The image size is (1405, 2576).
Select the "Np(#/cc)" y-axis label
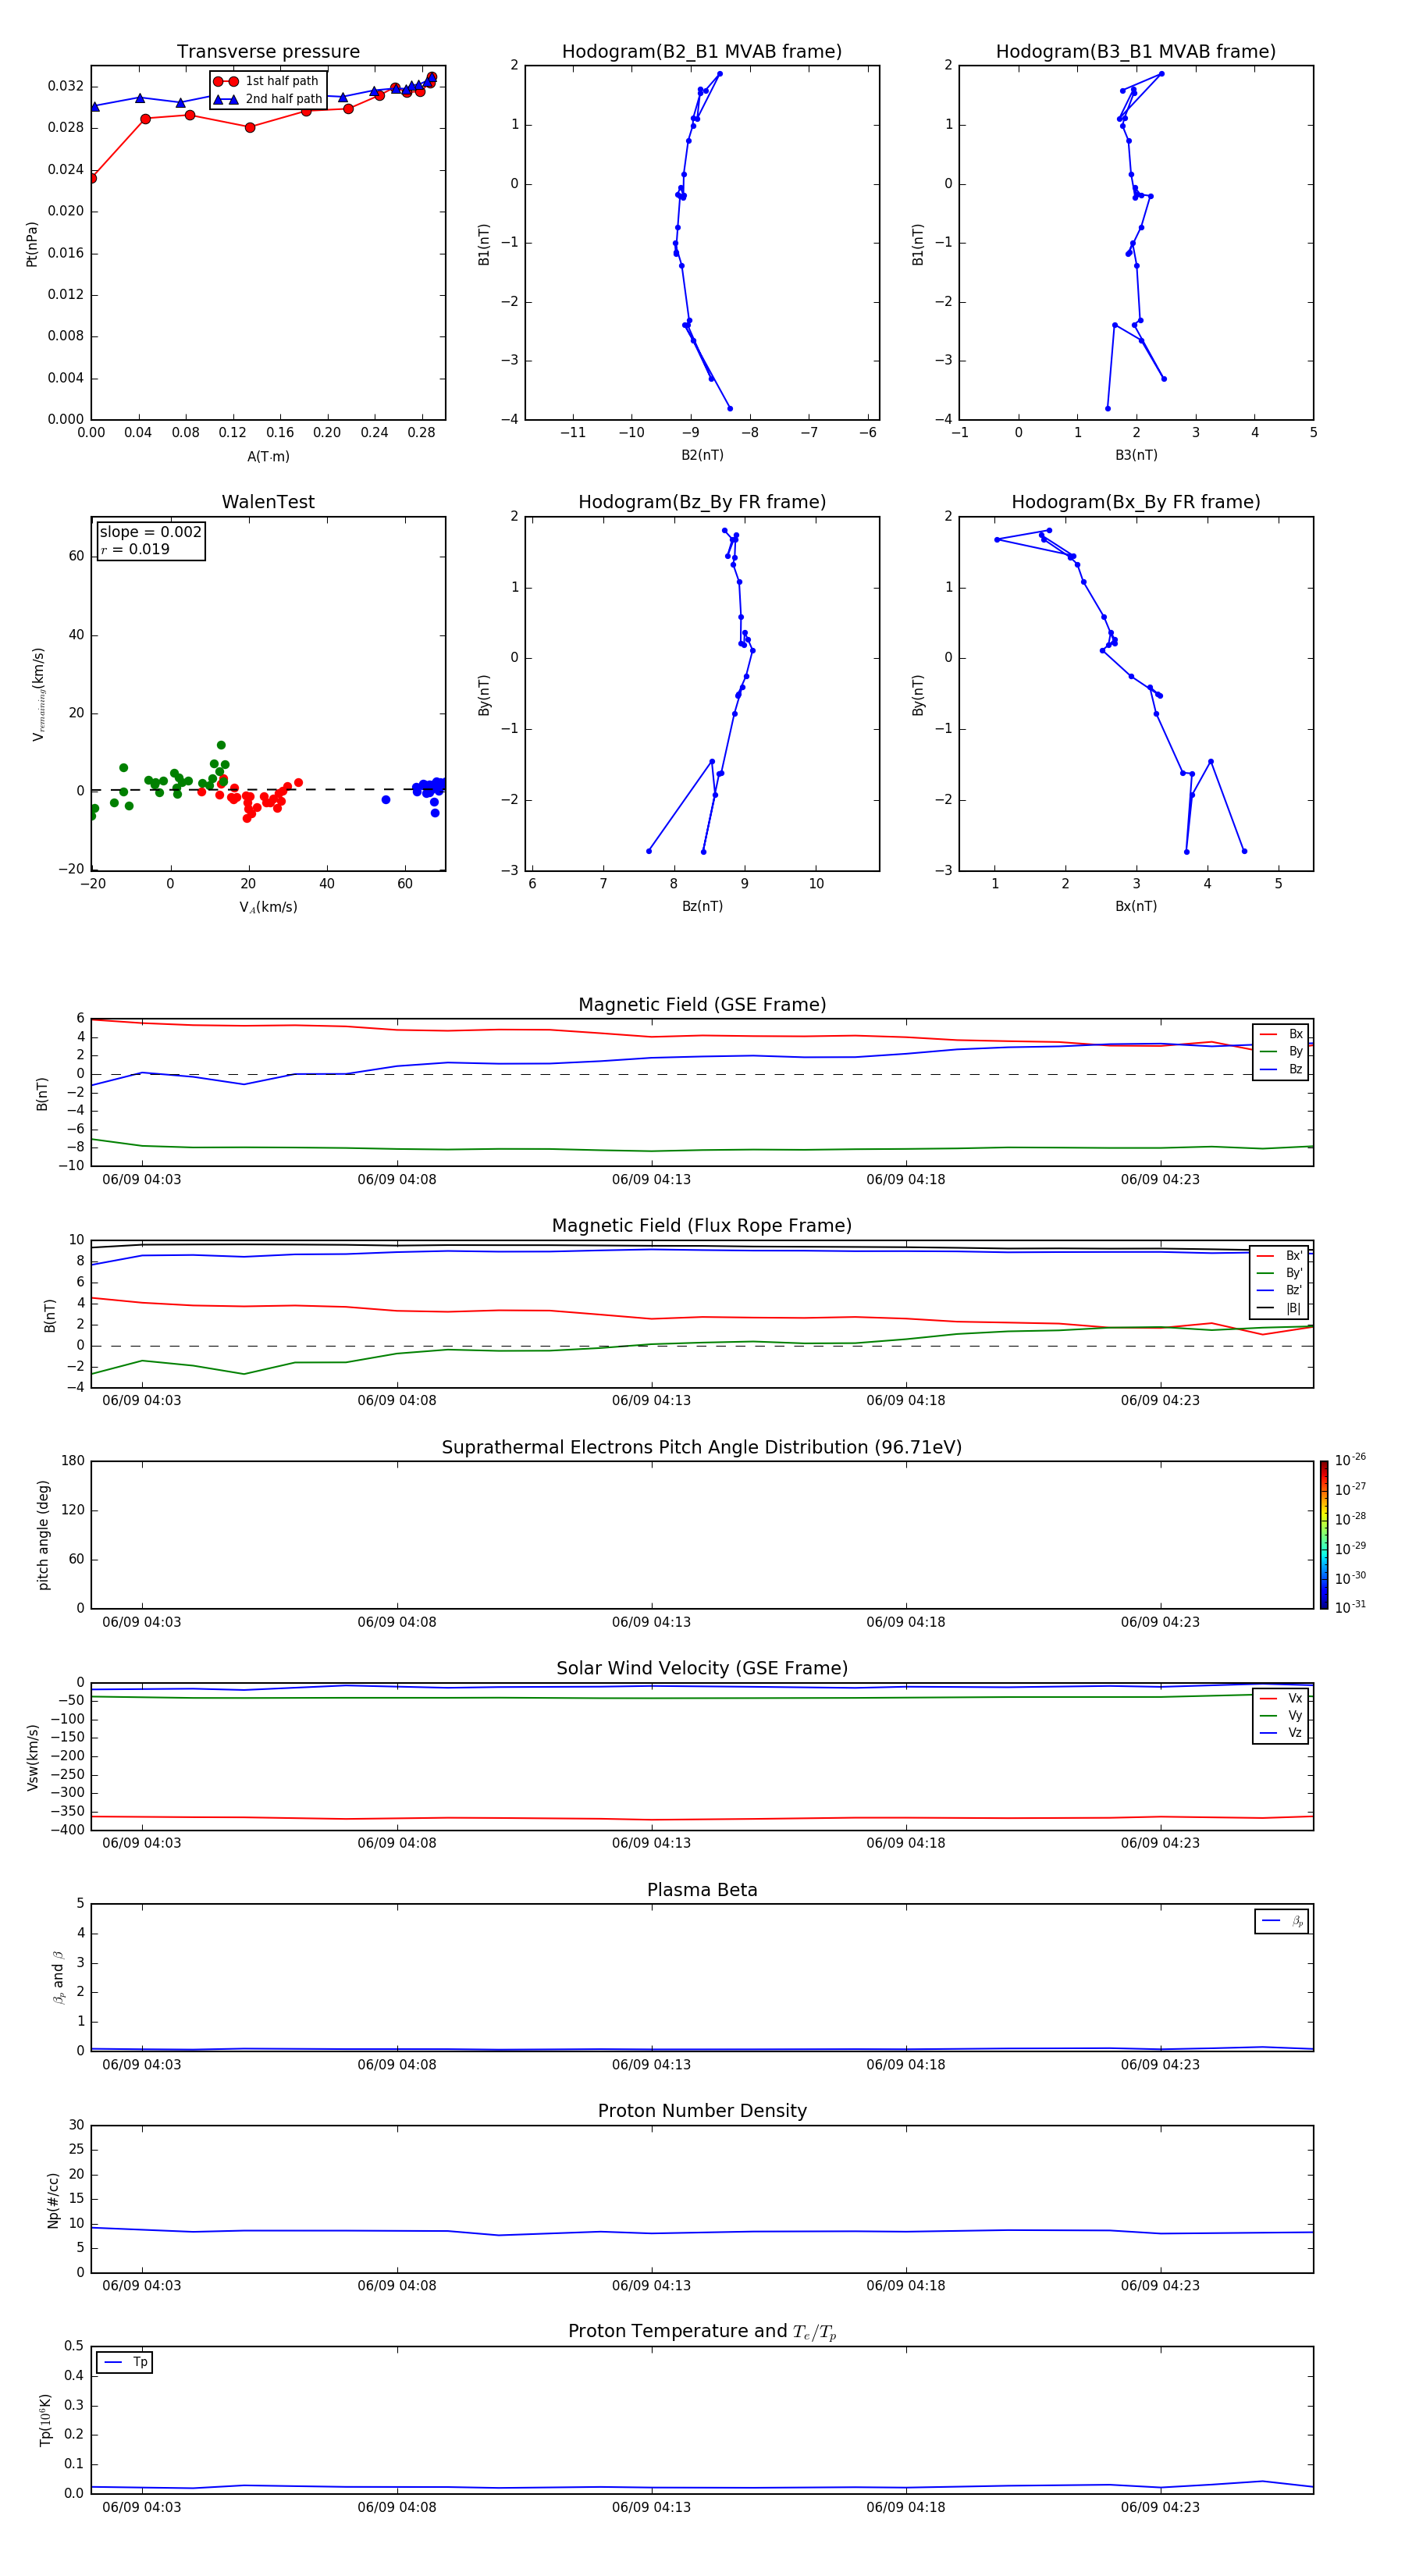point(53,2200)
